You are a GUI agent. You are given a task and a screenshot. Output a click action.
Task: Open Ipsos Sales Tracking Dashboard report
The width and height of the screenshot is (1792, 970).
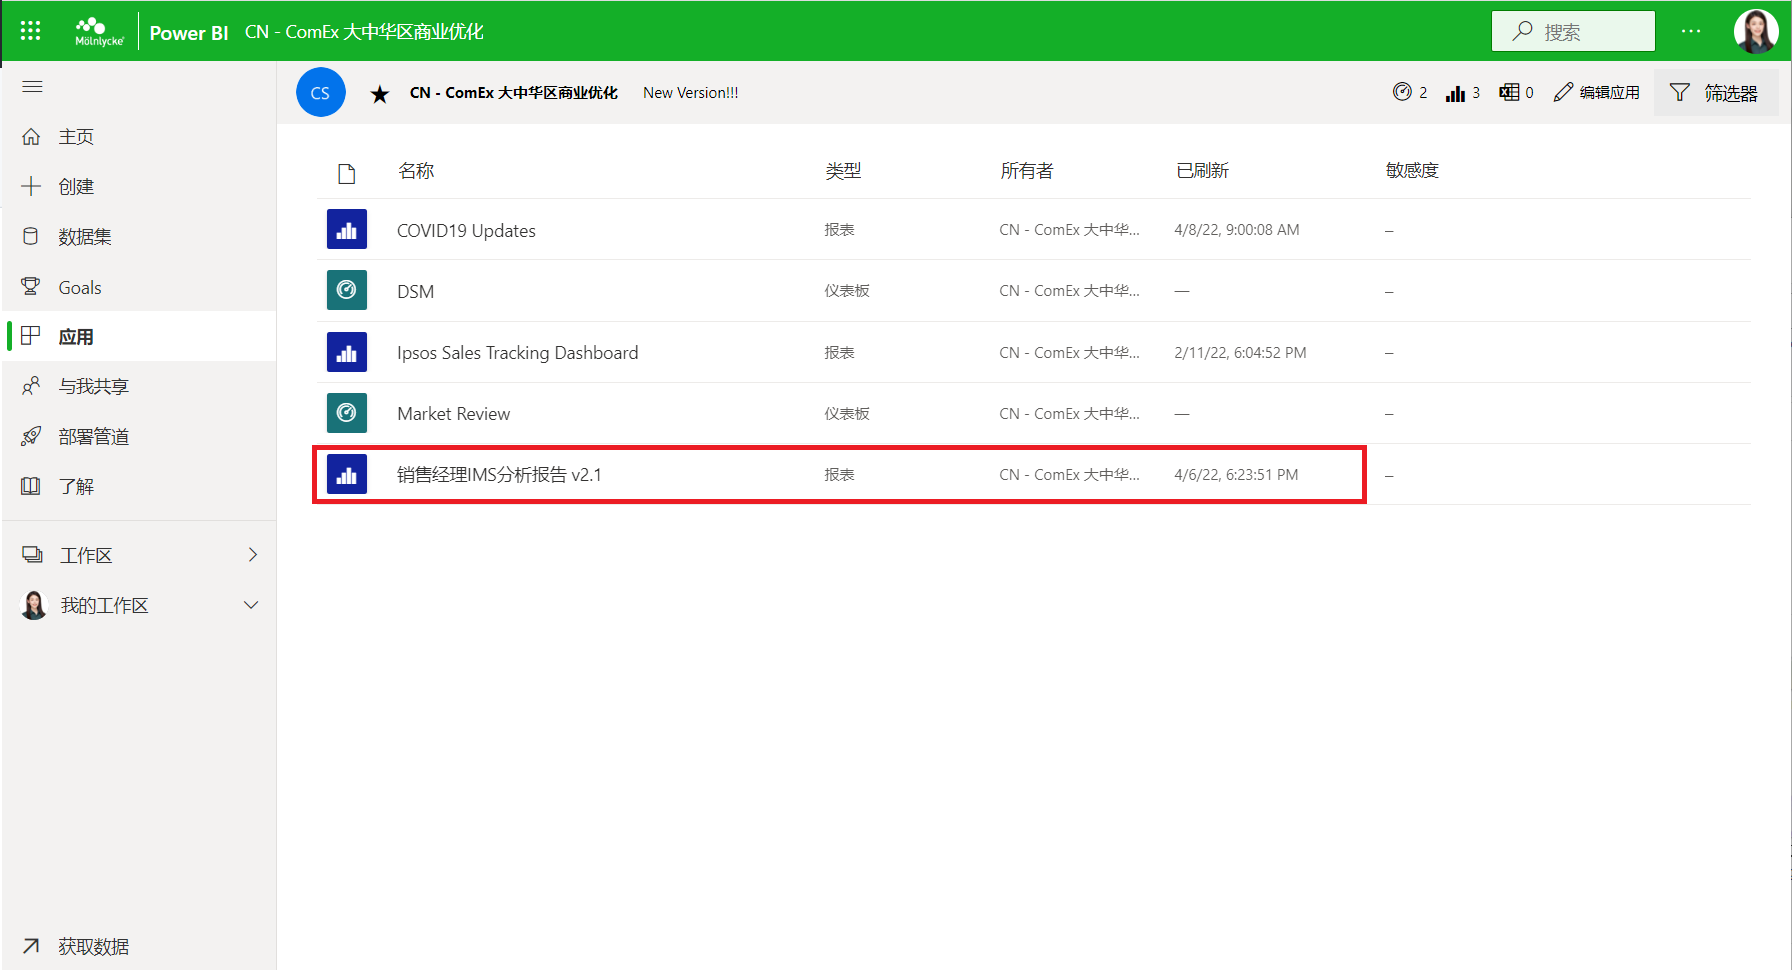pyautogui.click(x=517, y=353)
